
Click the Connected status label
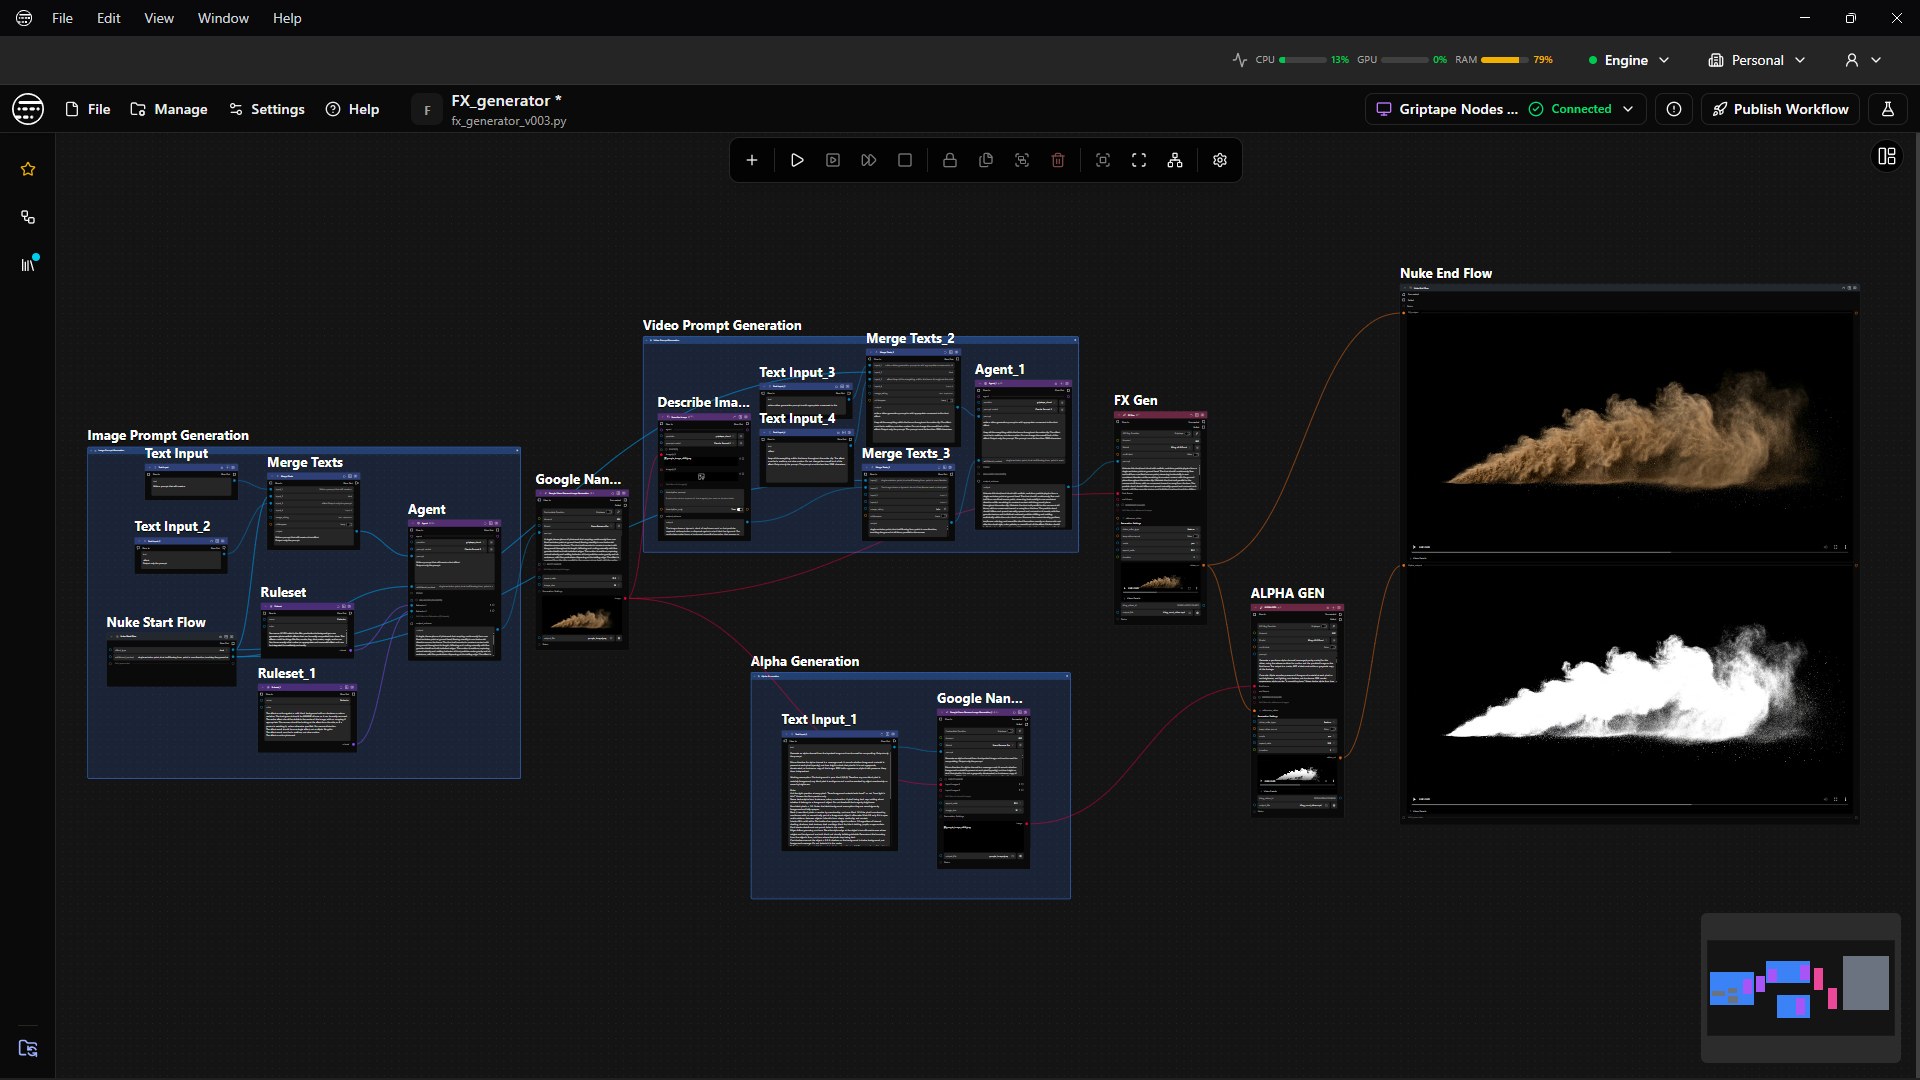[x=1581, y=109]
